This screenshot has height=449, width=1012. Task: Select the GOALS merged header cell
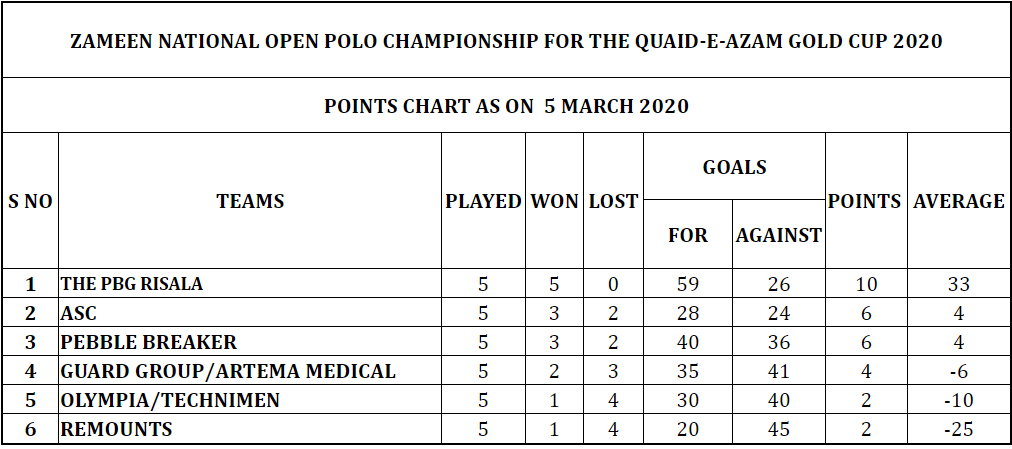click(x=734, y=166)
